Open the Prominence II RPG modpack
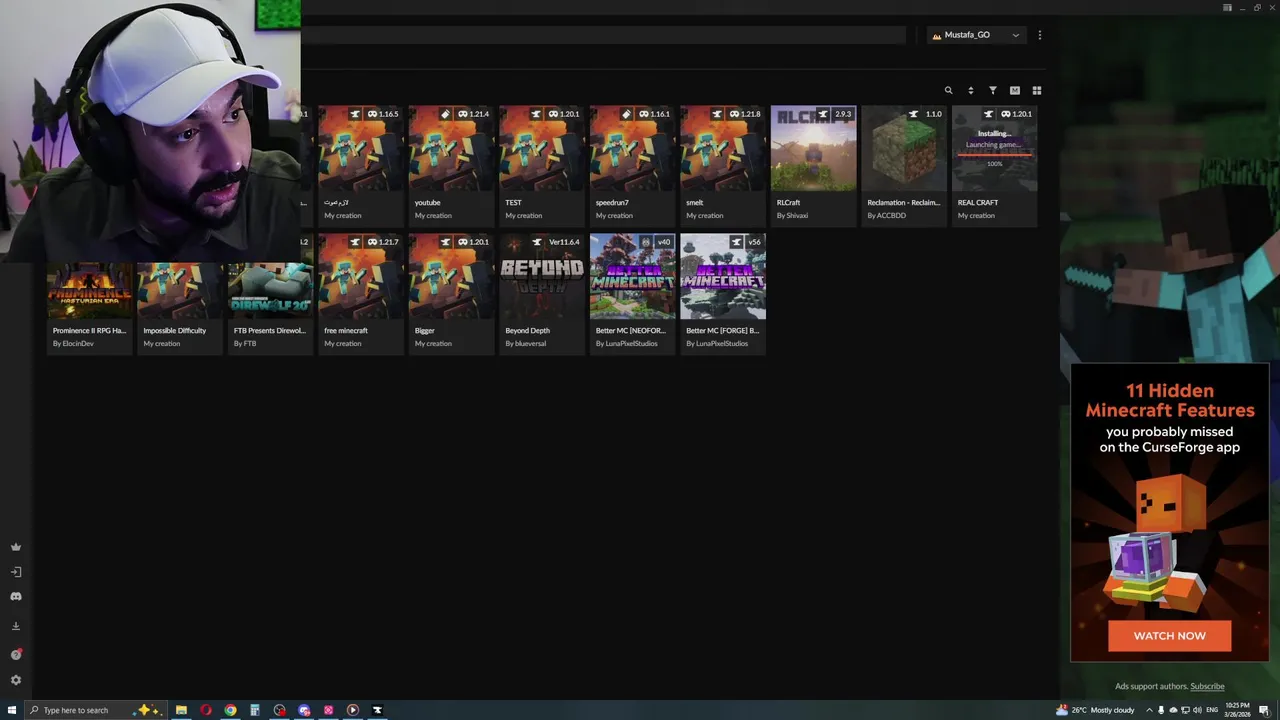 point(90,294)
